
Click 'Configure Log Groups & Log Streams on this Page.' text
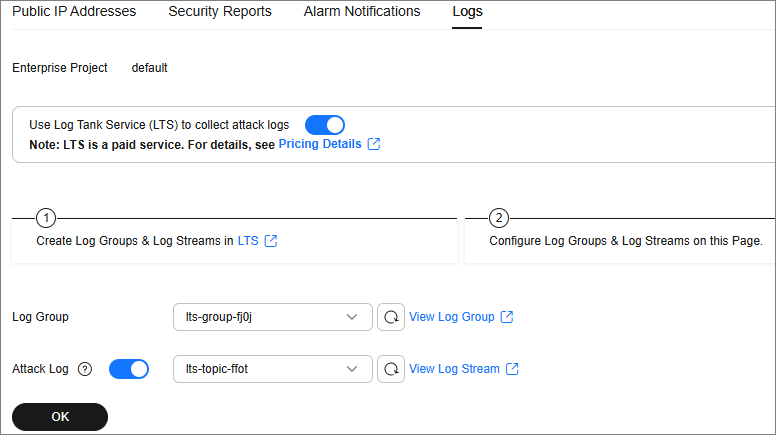tap(626, 241)
